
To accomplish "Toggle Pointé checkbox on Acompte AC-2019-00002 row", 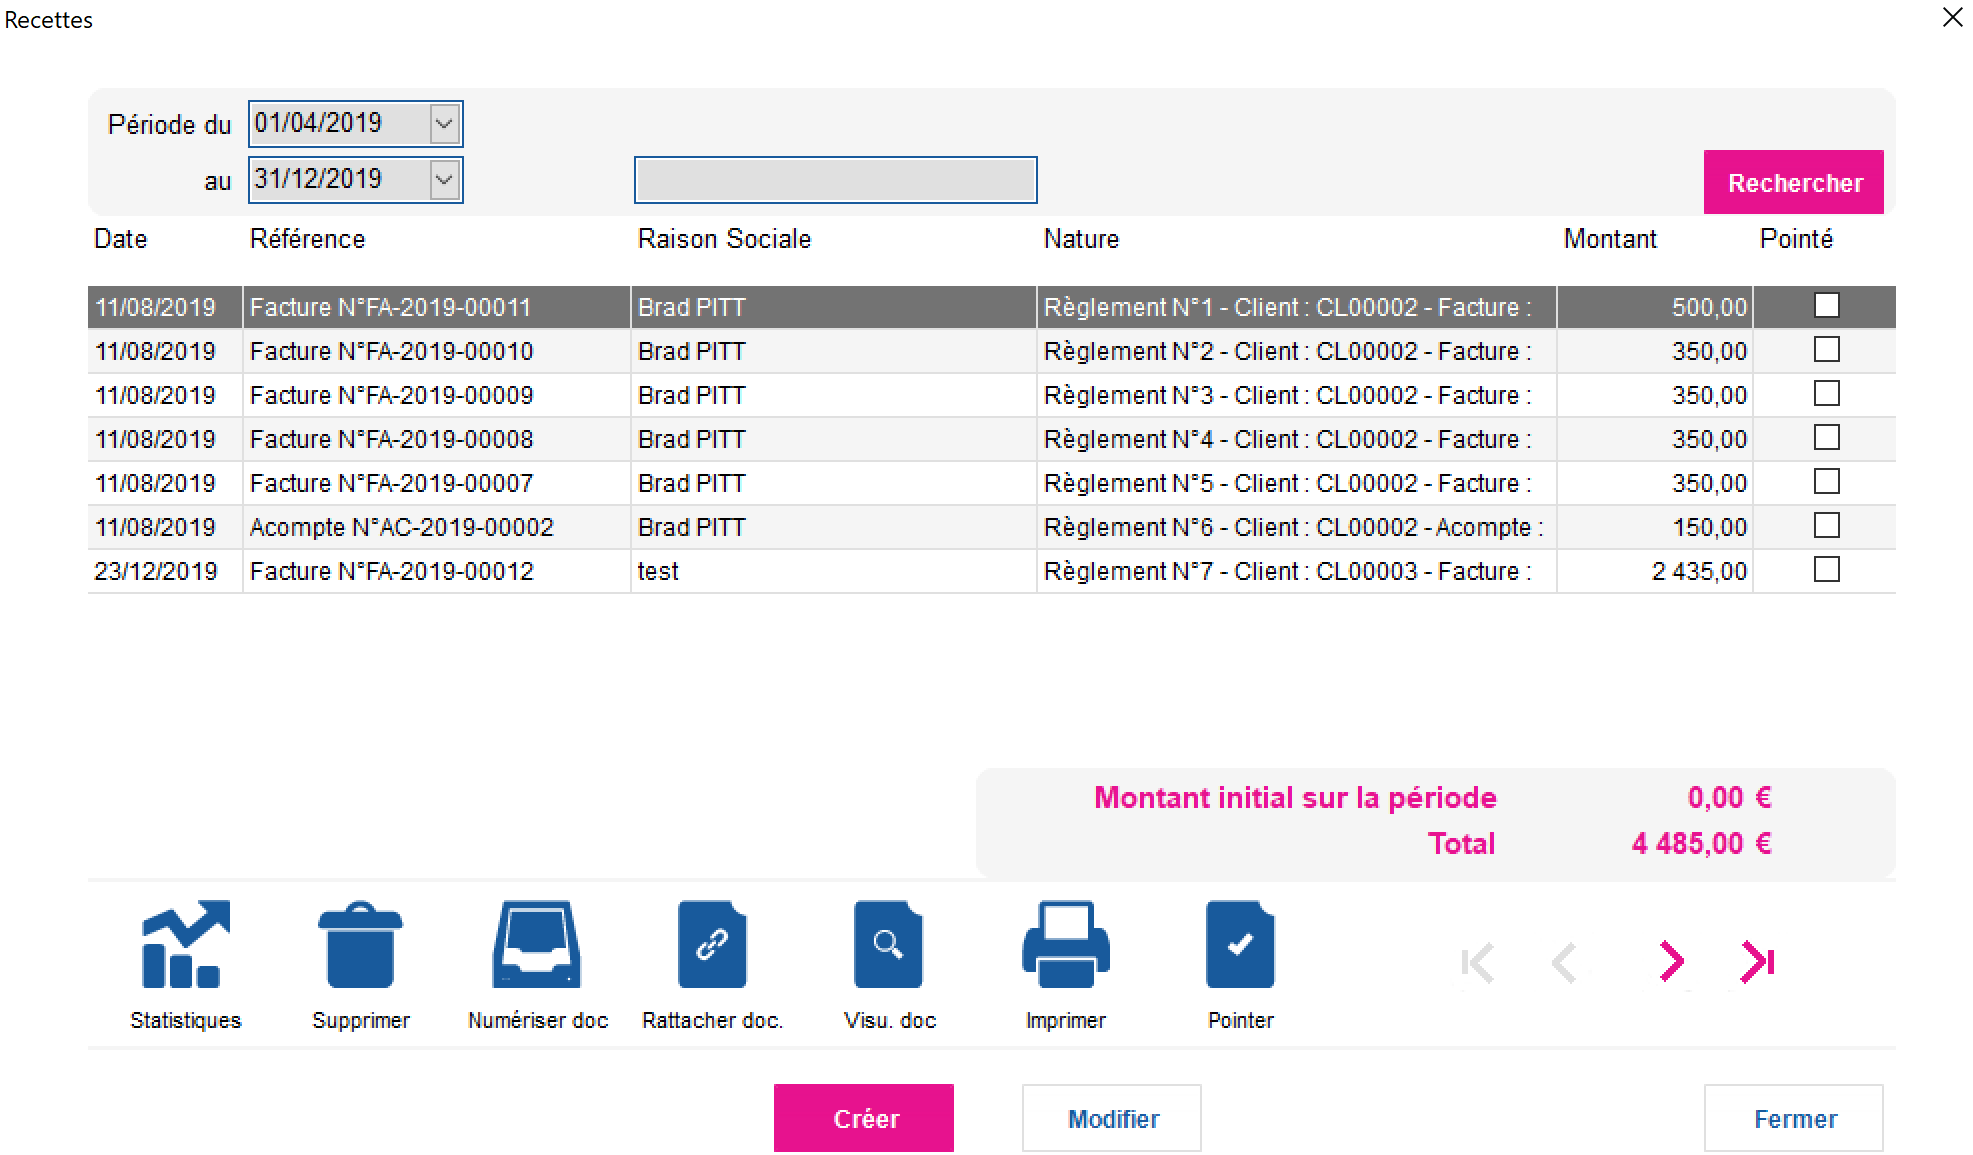I will click(x=1826, y=526).
